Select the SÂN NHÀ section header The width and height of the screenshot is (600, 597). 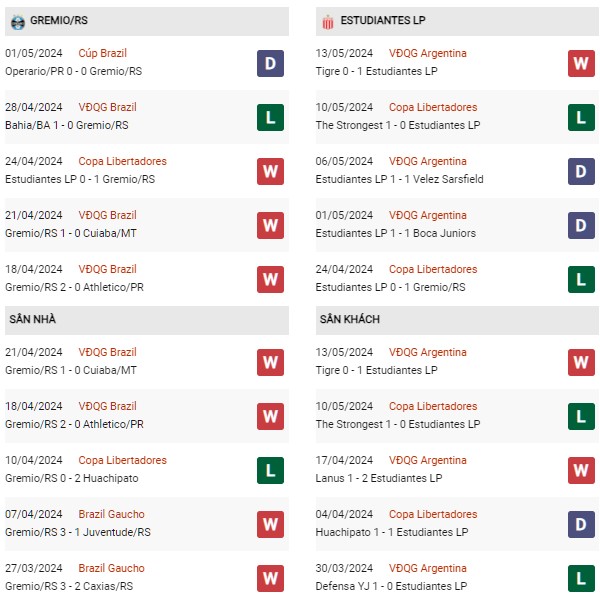(x=147, y=320)
